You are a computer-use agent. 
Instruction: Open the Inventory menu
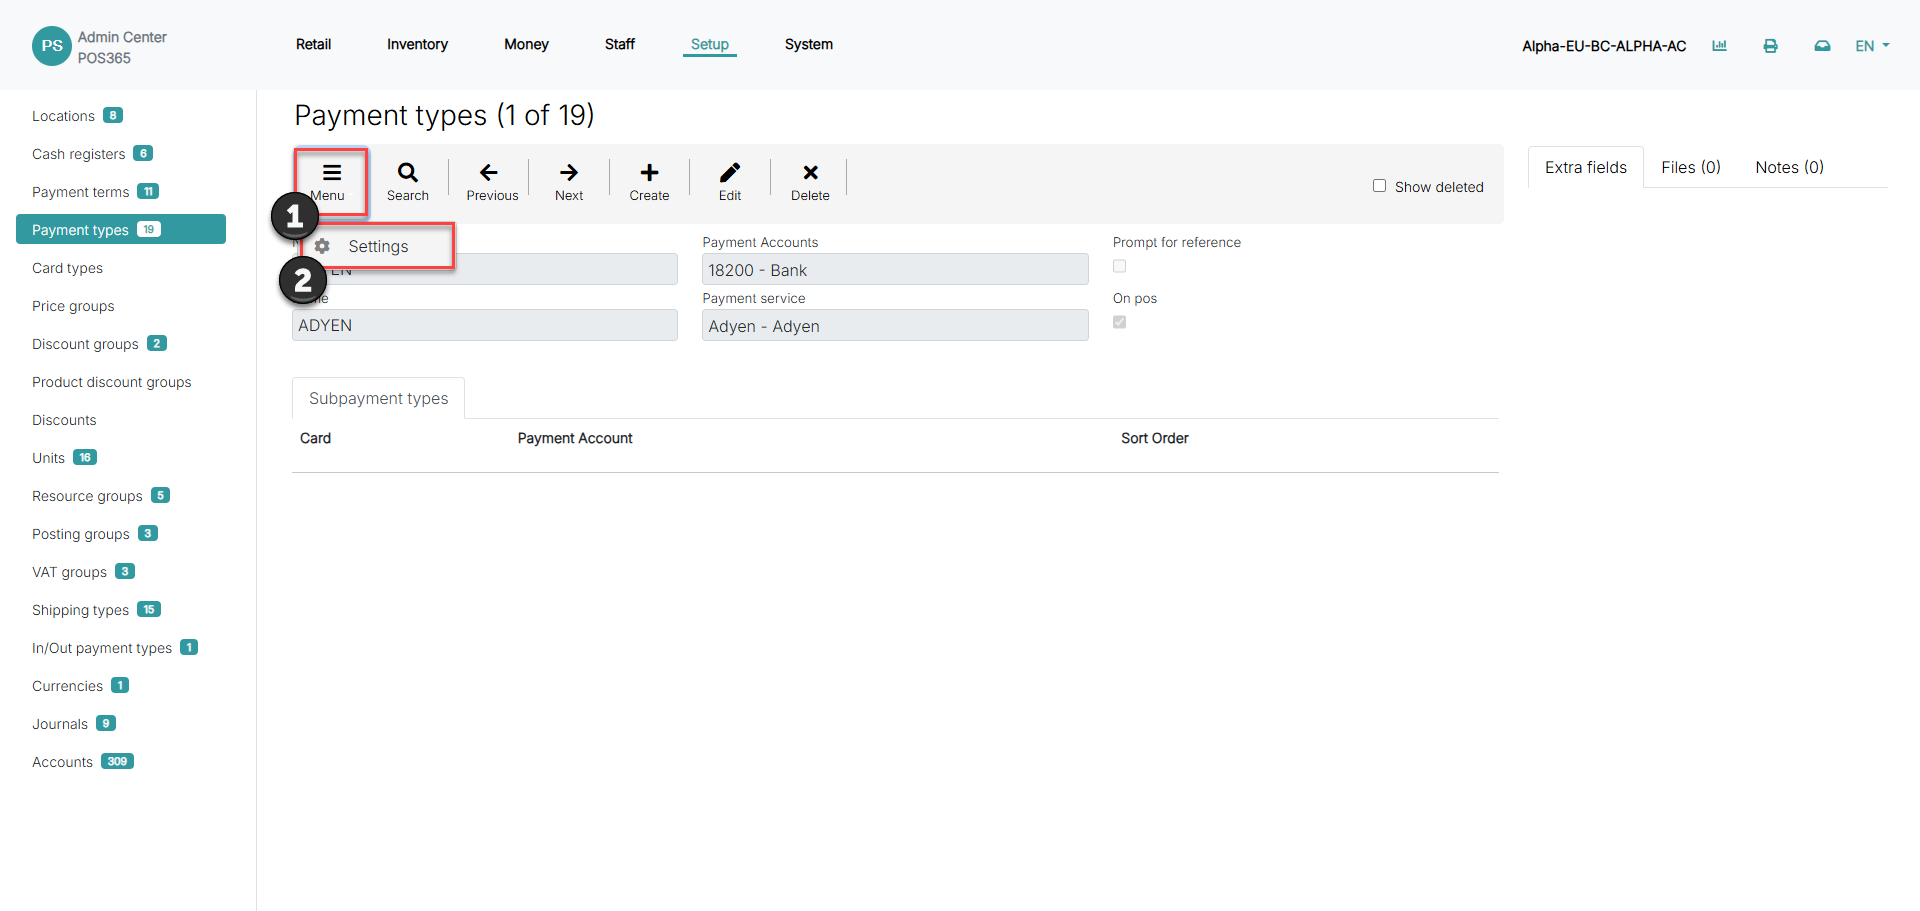[417, 44]
